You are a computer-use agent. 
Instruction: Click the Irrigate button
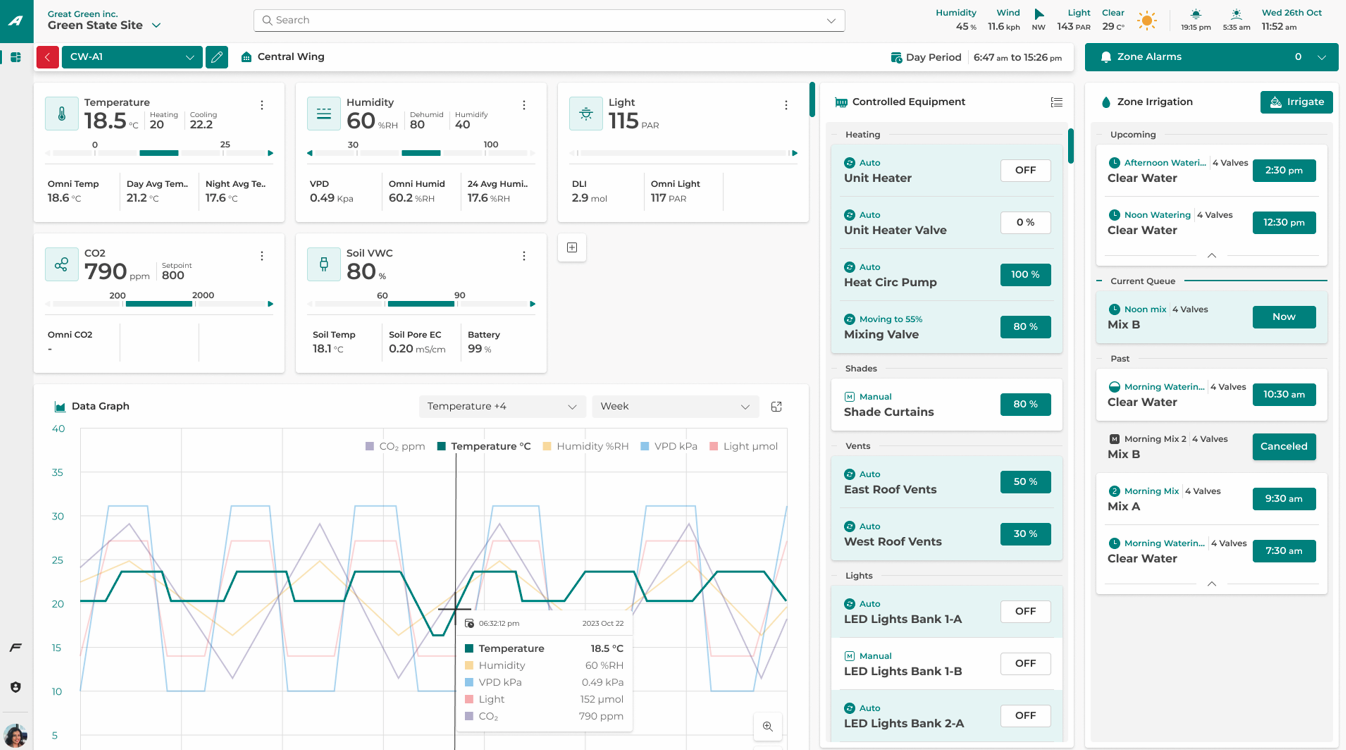[x=1296, y=102]
